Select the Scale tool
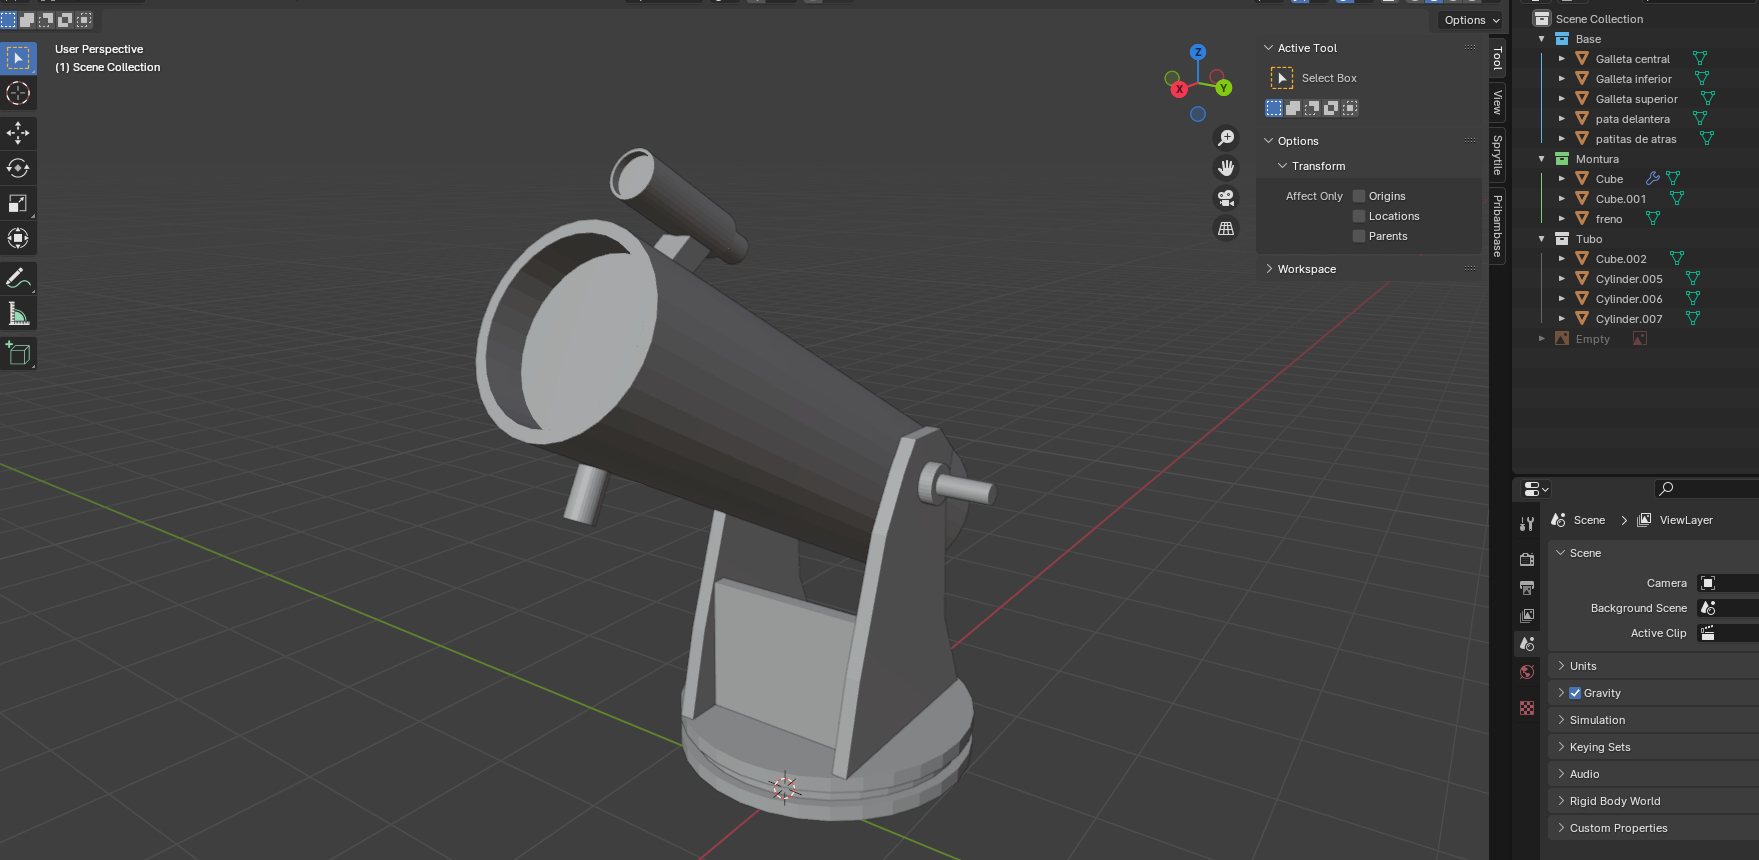This screenshot has width=1759, height=860. coord(18,203)
